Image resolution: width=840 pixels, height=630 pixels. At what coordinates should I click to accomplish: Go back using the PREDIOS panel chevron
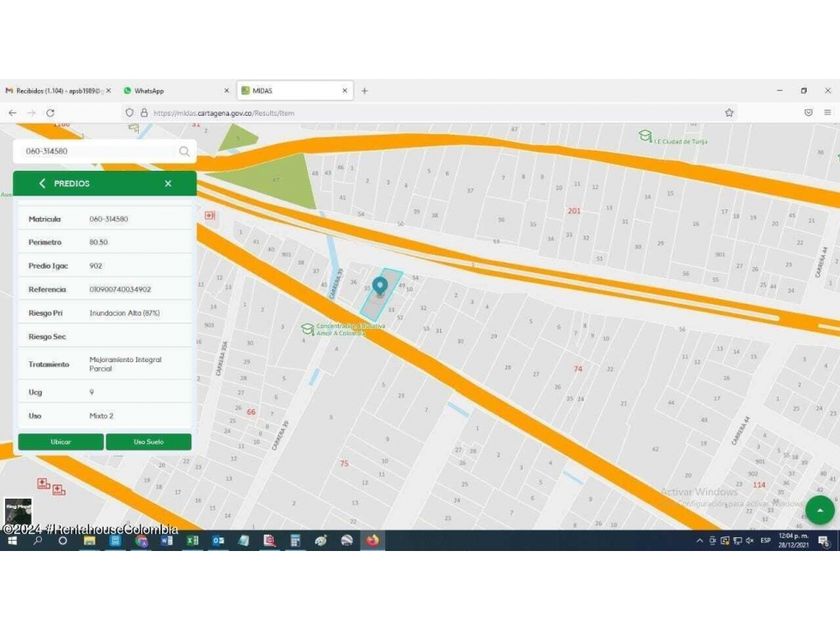42,183
